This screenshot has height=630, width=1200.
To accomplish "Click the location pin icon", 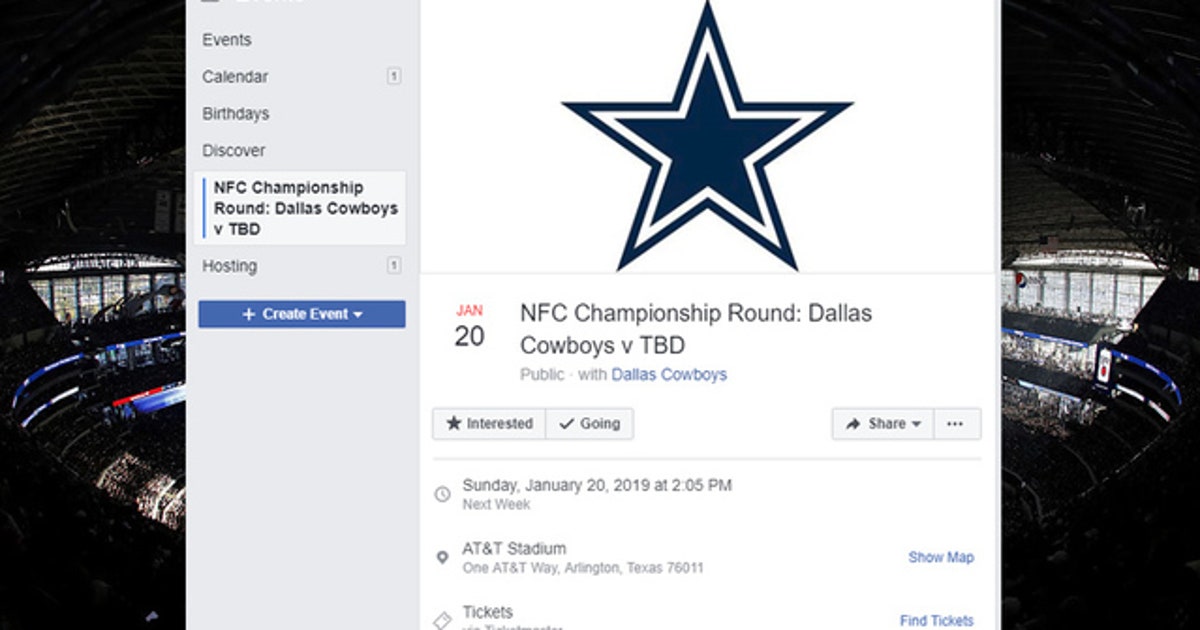I will (x=442, y=557).
